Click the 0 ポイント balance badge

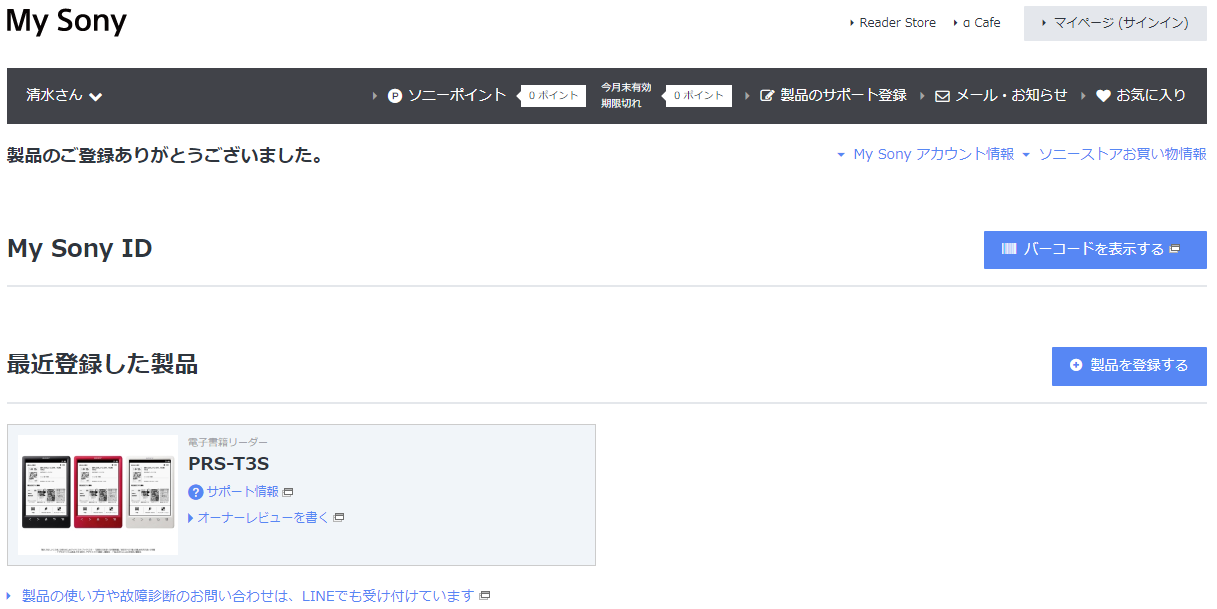coord(553,96)
